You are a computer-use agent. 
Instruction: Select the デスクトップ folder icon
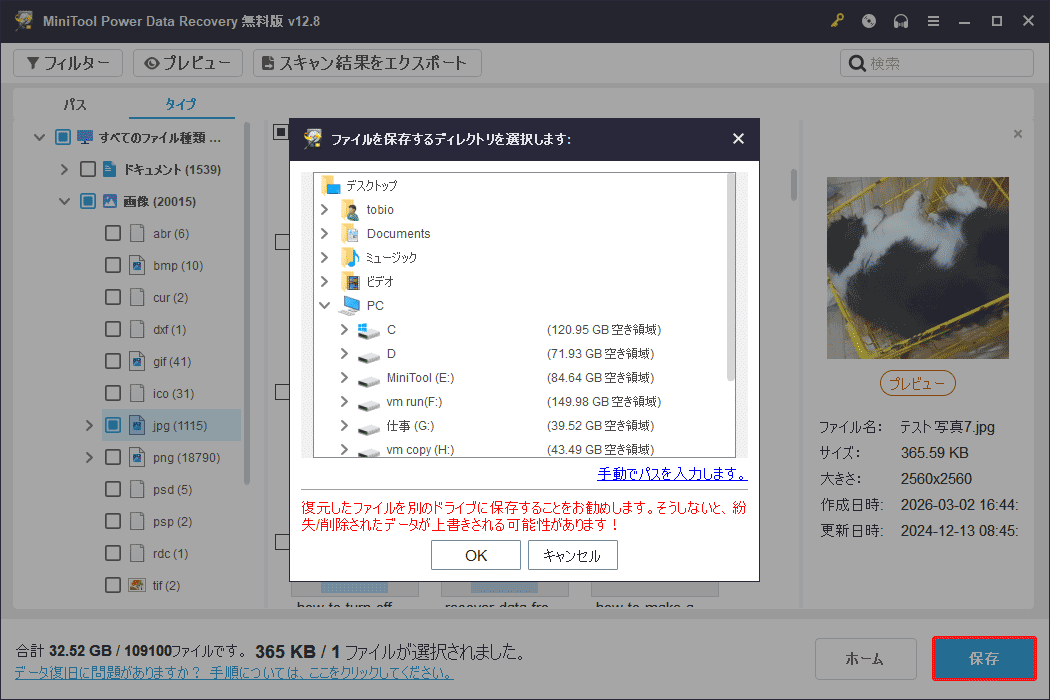(x=331, y=185)
